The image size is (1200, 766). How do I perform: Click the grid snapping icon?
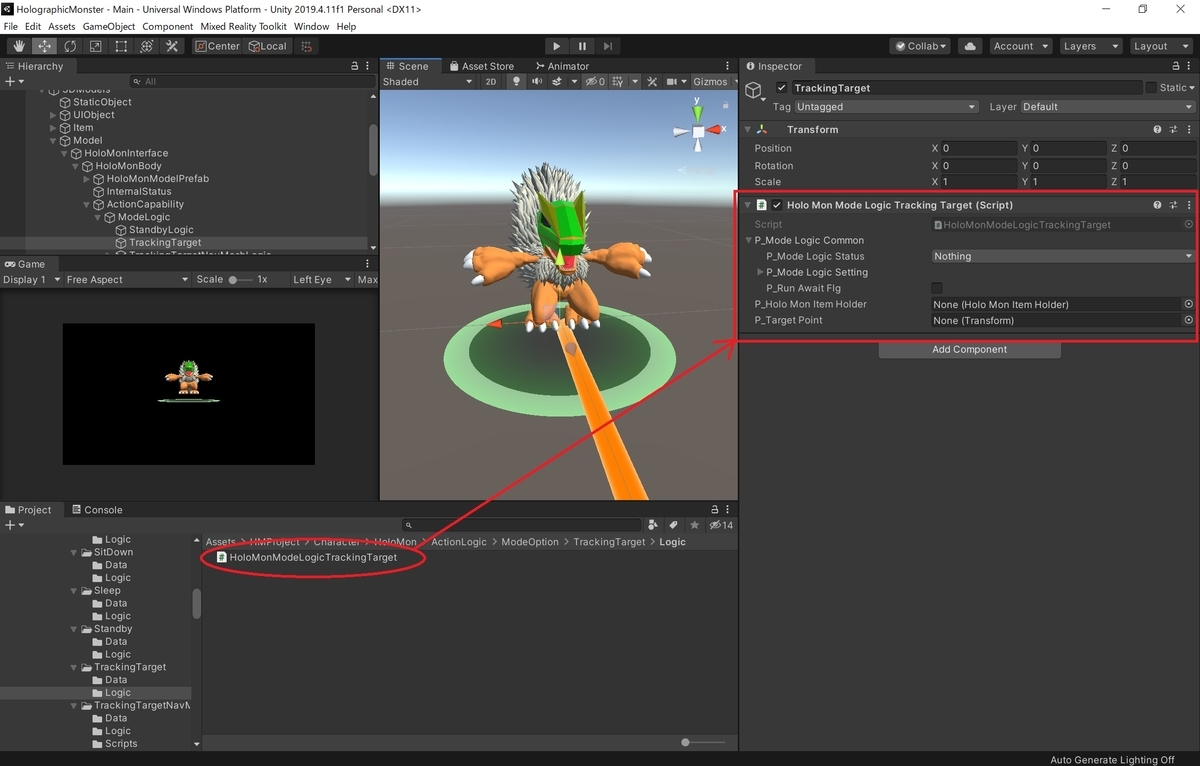[x=306, y=46]
